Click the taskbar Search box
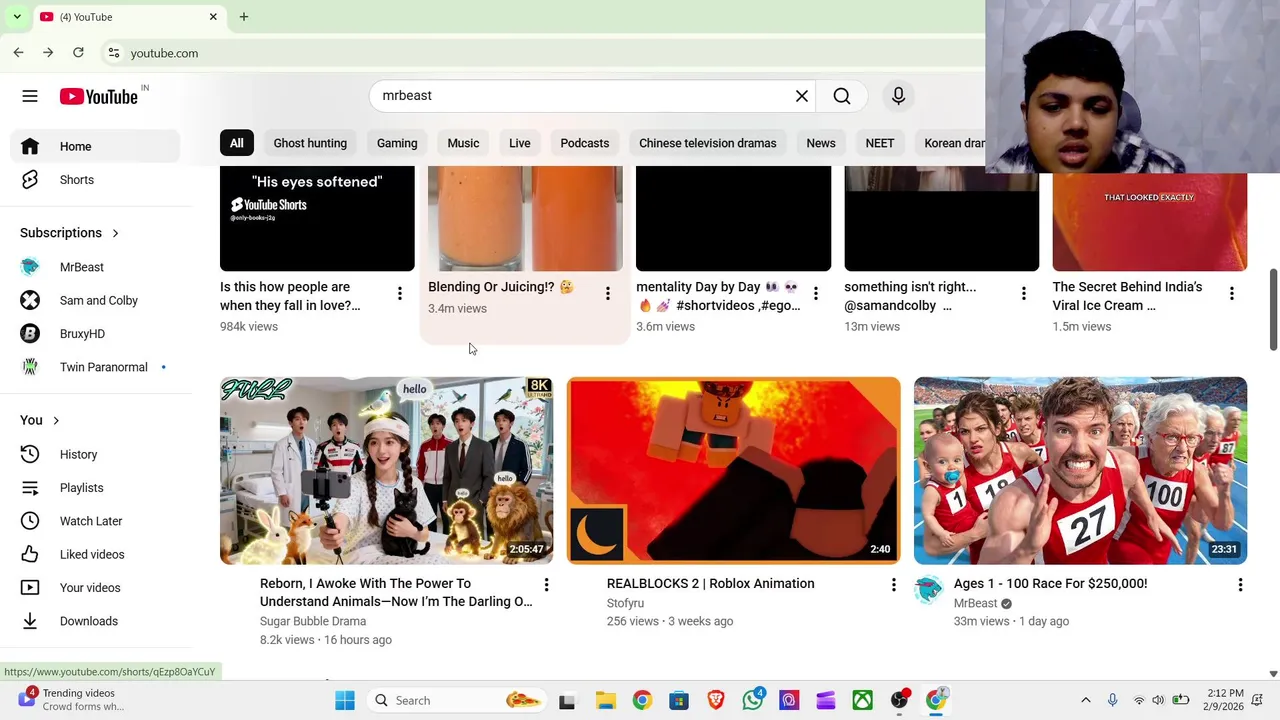The width and height of the screenshot is (1280, 720). (455, 700)
